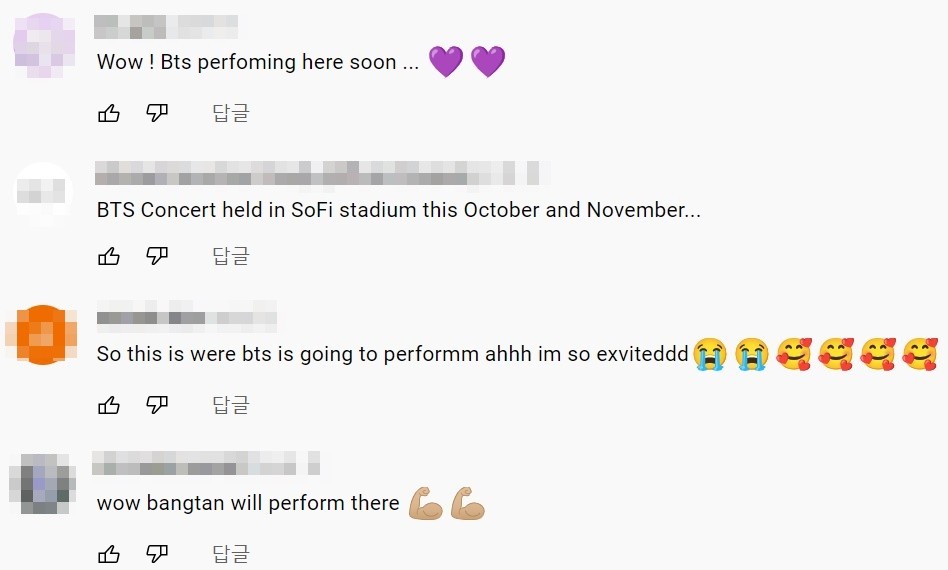Dislike the "wow bangtan will perform there" comment
This screenshot has width=948, height=570.
[157, 553]
